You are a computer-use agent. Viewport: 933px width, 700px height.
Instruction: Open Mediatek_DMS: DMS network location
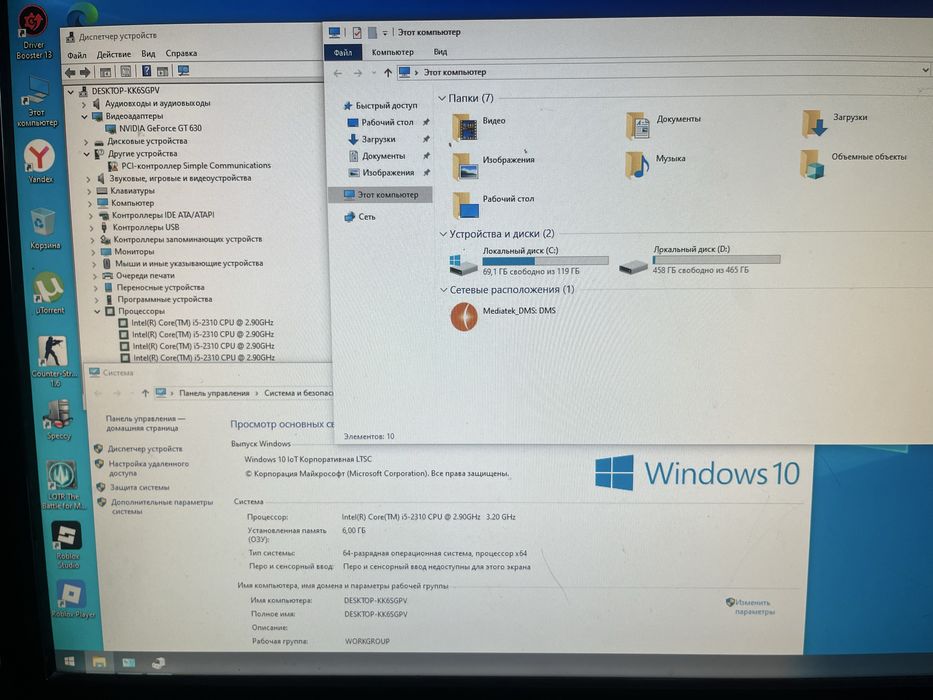pos(503,316)
